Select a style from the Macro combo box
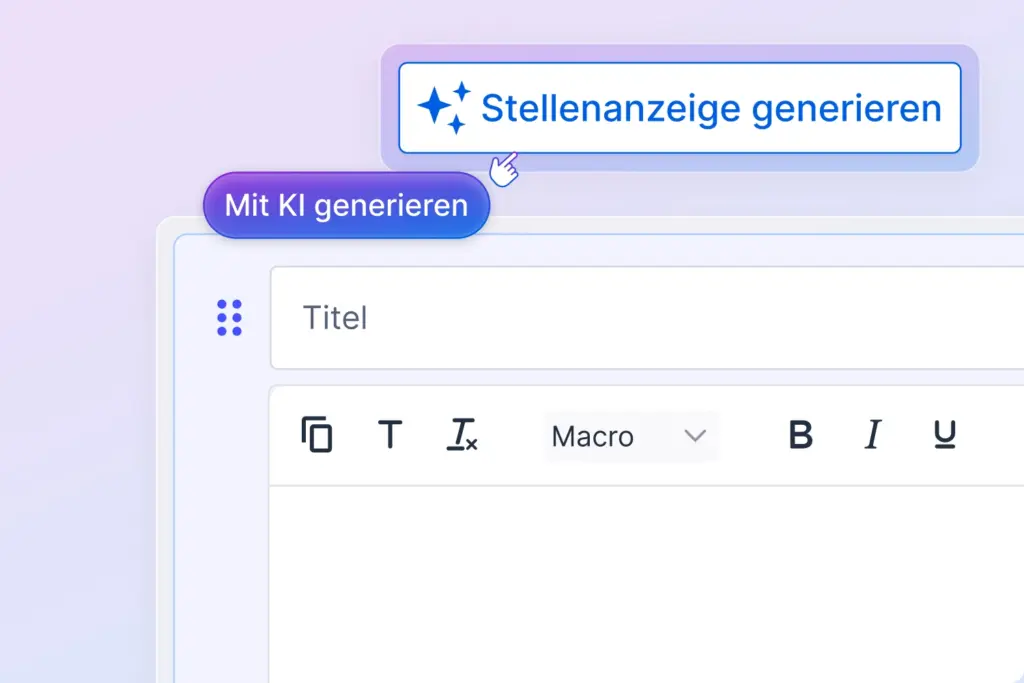Screen dimensions: 1024x683 630,436
